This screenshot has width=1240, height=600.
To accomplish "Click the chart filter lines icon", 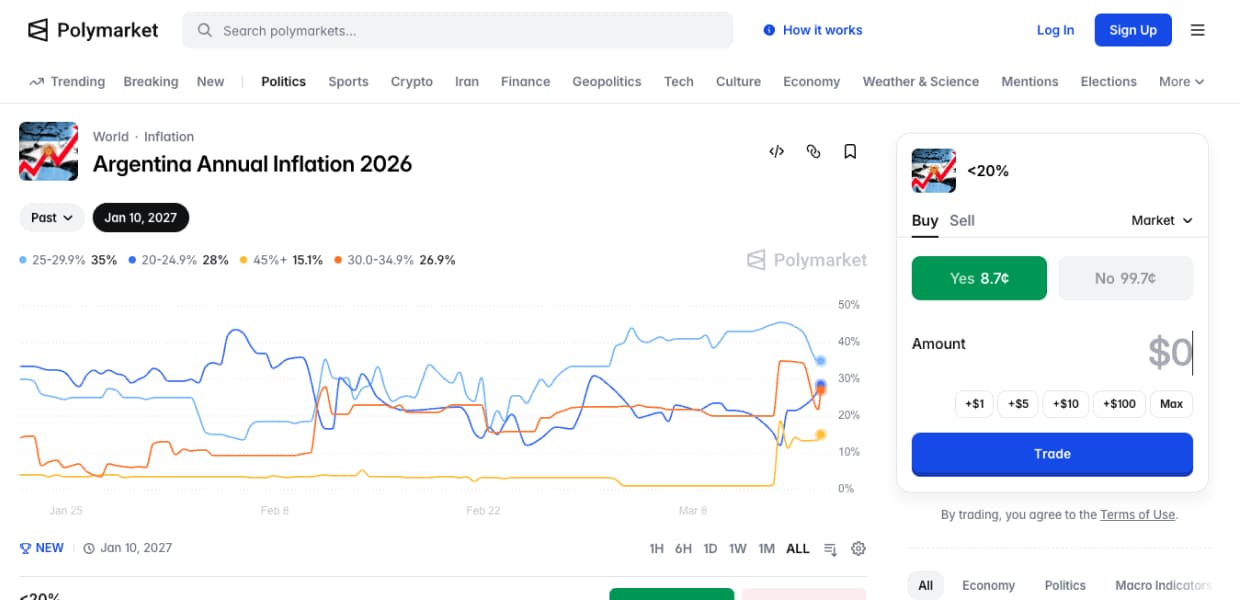I will (x=830, y=548).
